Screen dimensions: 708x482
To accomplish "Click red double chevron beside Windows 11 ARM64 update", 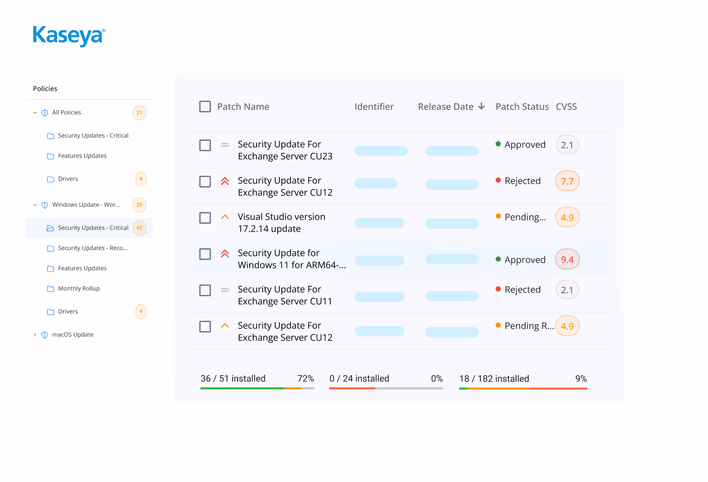I will pyautogui.click(x=225, y=253).
